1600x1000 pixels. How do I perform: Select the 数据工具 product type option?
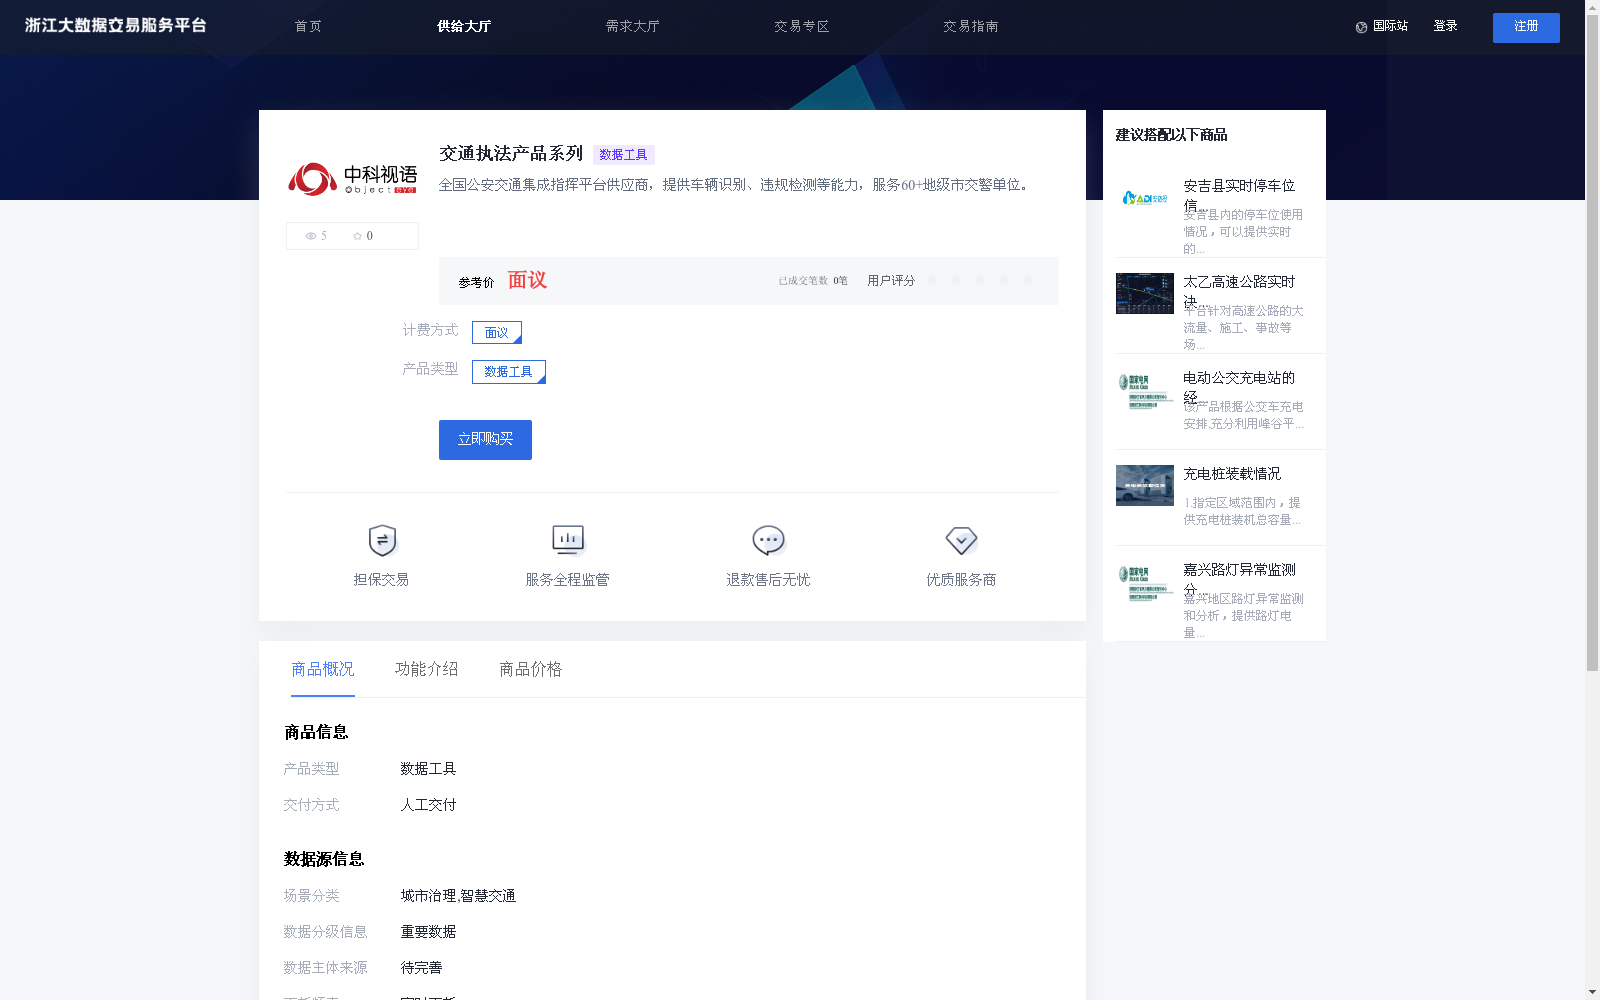point(509,372)
